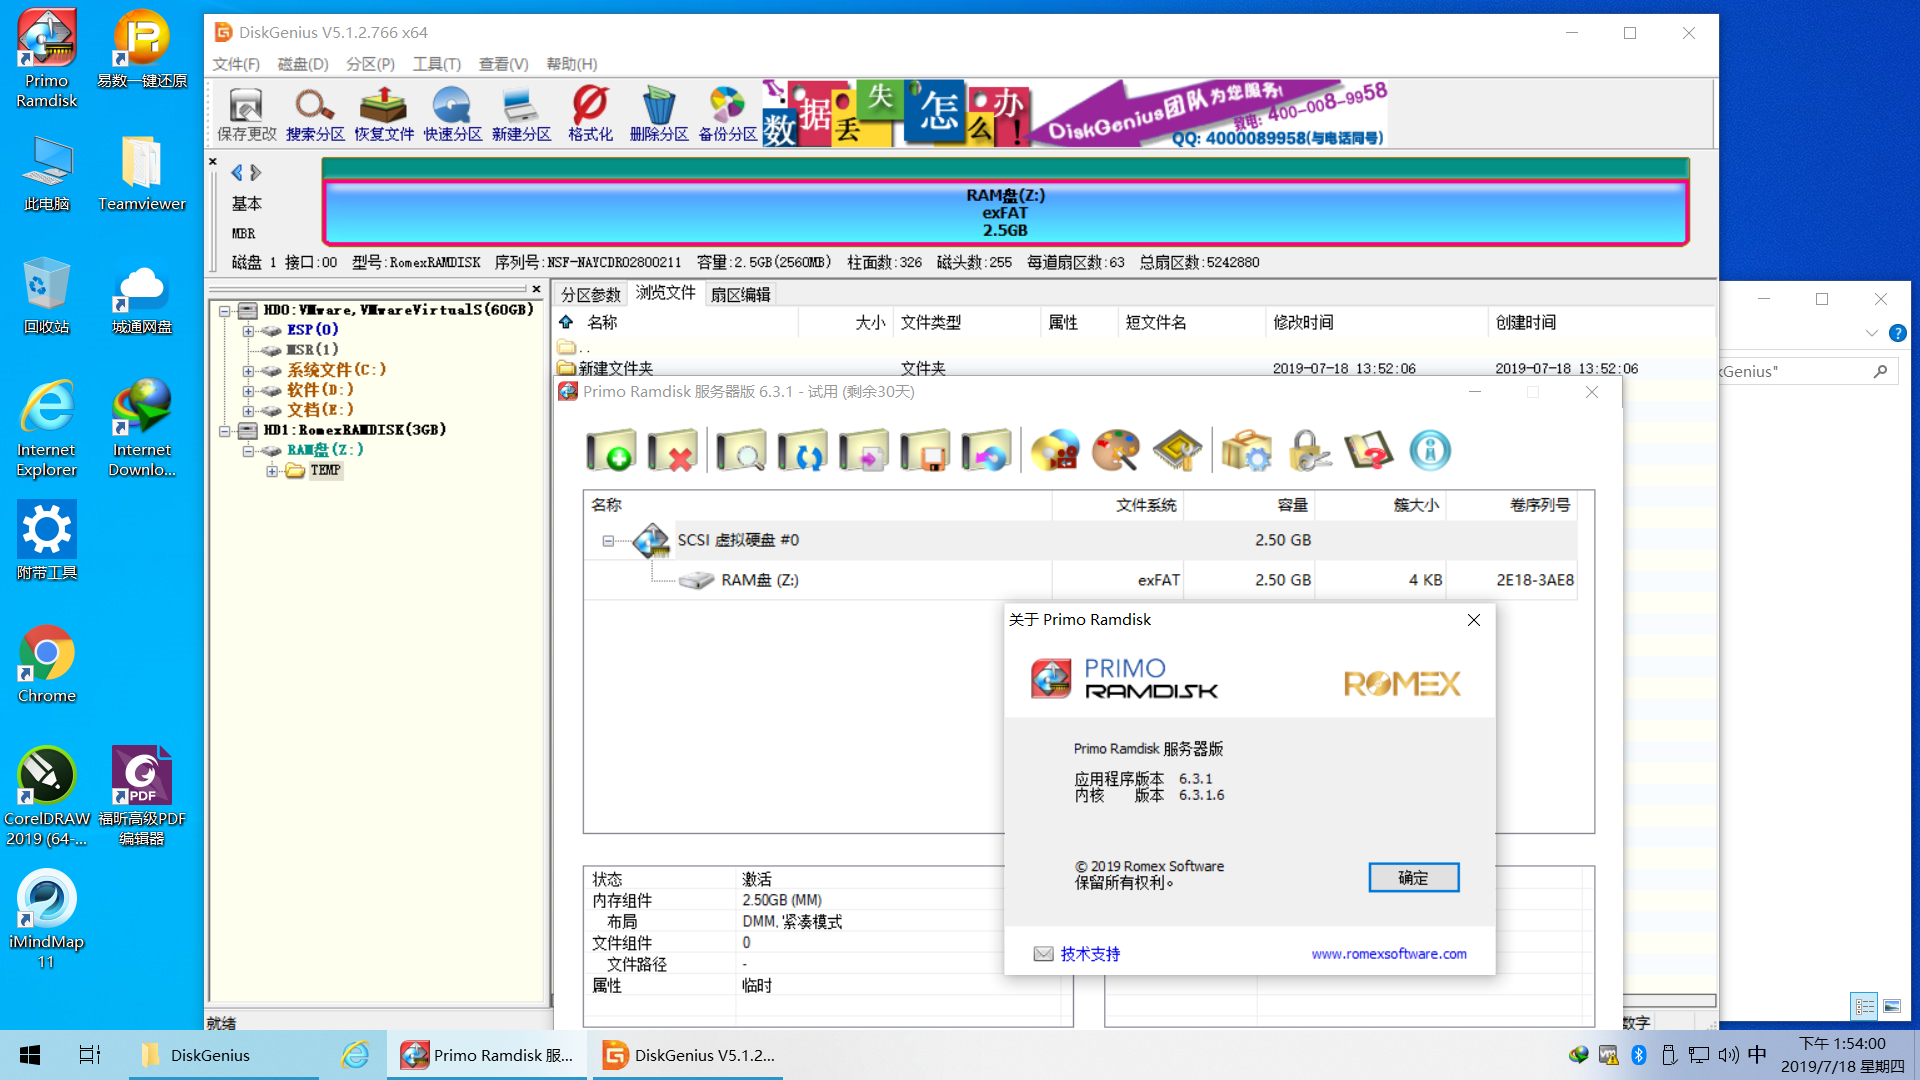The image size is (1920, 1080).
Task: Switch to DiskGenius V5.1.2 taskbar item
Action: 689,1055
